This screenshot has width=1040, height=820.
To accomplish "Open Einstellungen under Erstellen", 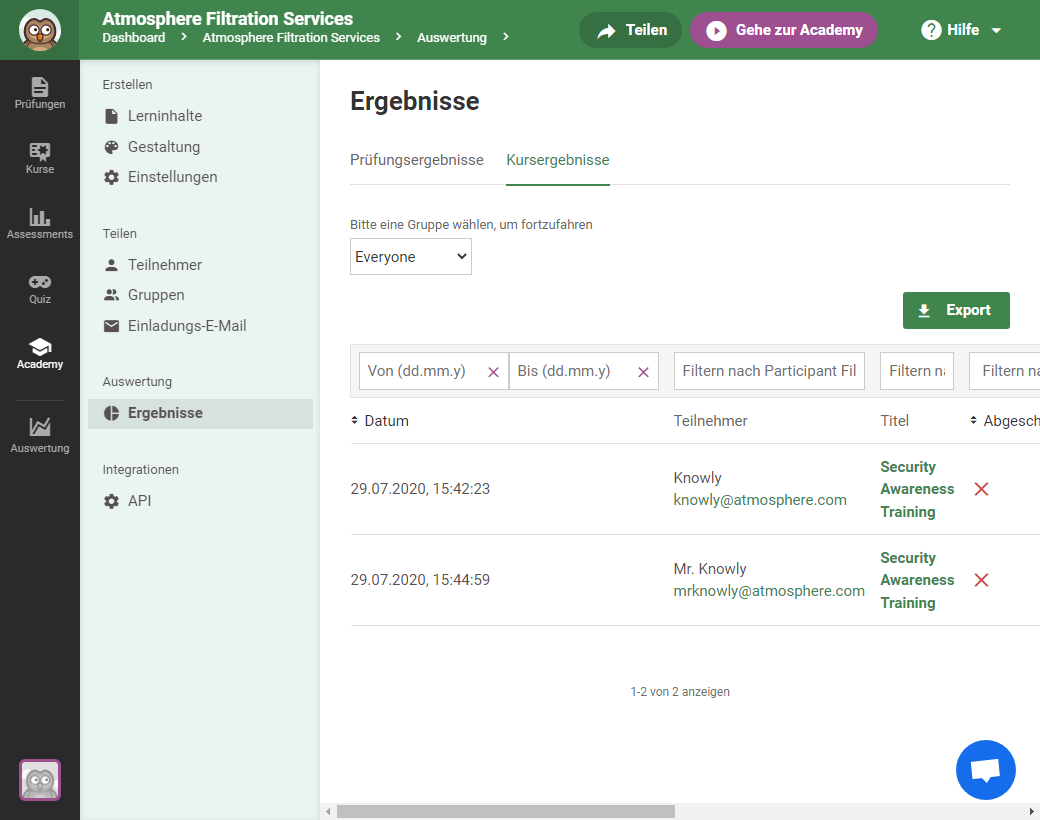I will point(161,177).
